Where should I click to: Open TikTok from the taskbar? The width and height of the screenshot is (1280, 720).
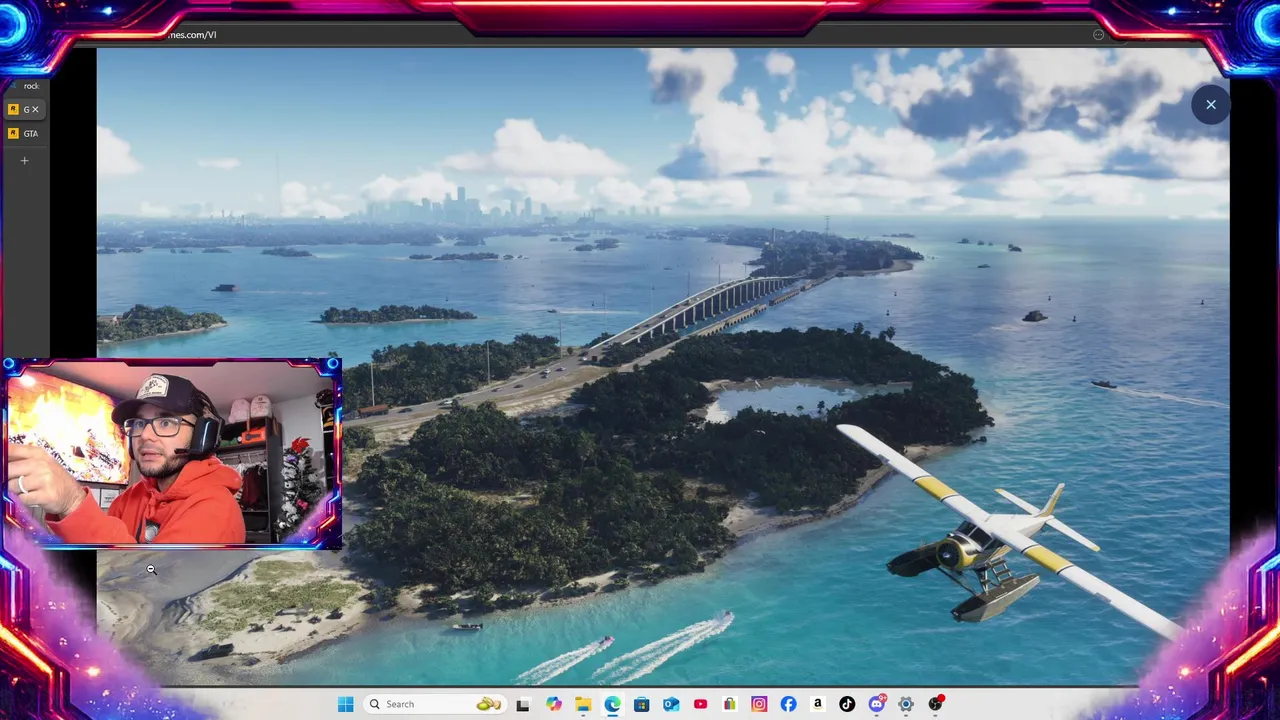(847, 704)
